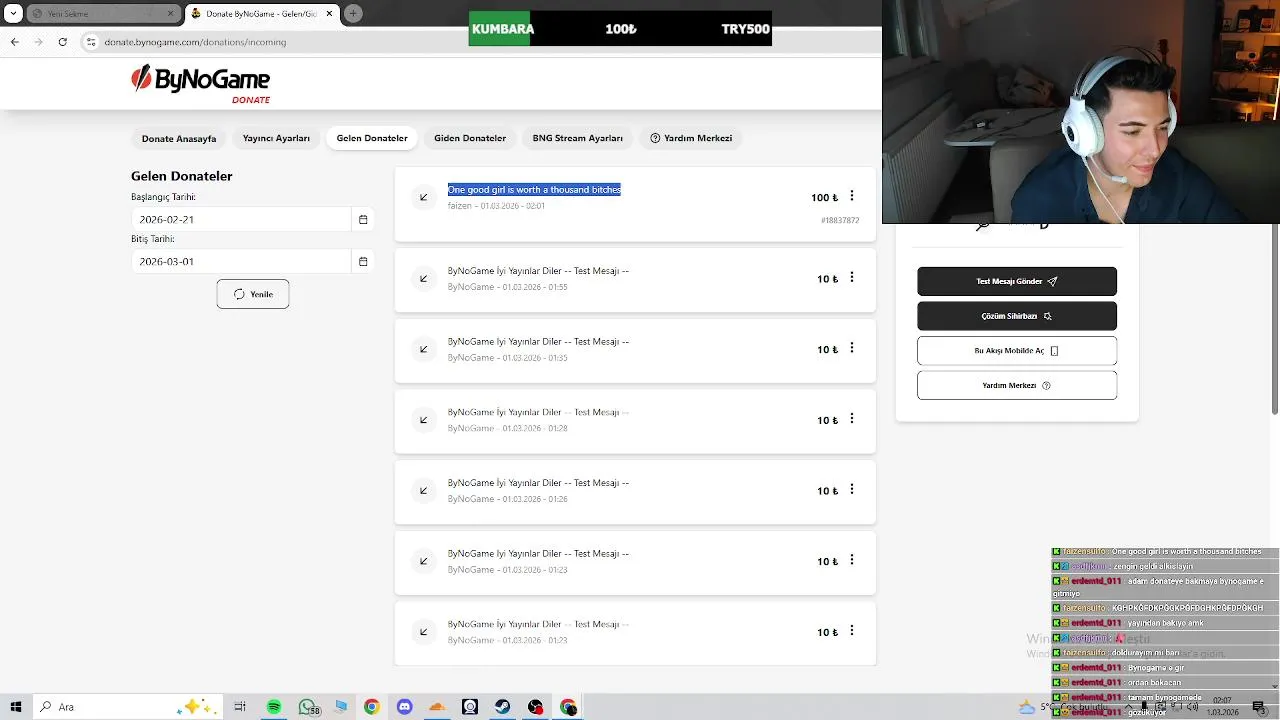This screenshot has width=1280, height=720.
Task: Open the first Google Chrome taskbar icon
Action: (x=371, y=707)
